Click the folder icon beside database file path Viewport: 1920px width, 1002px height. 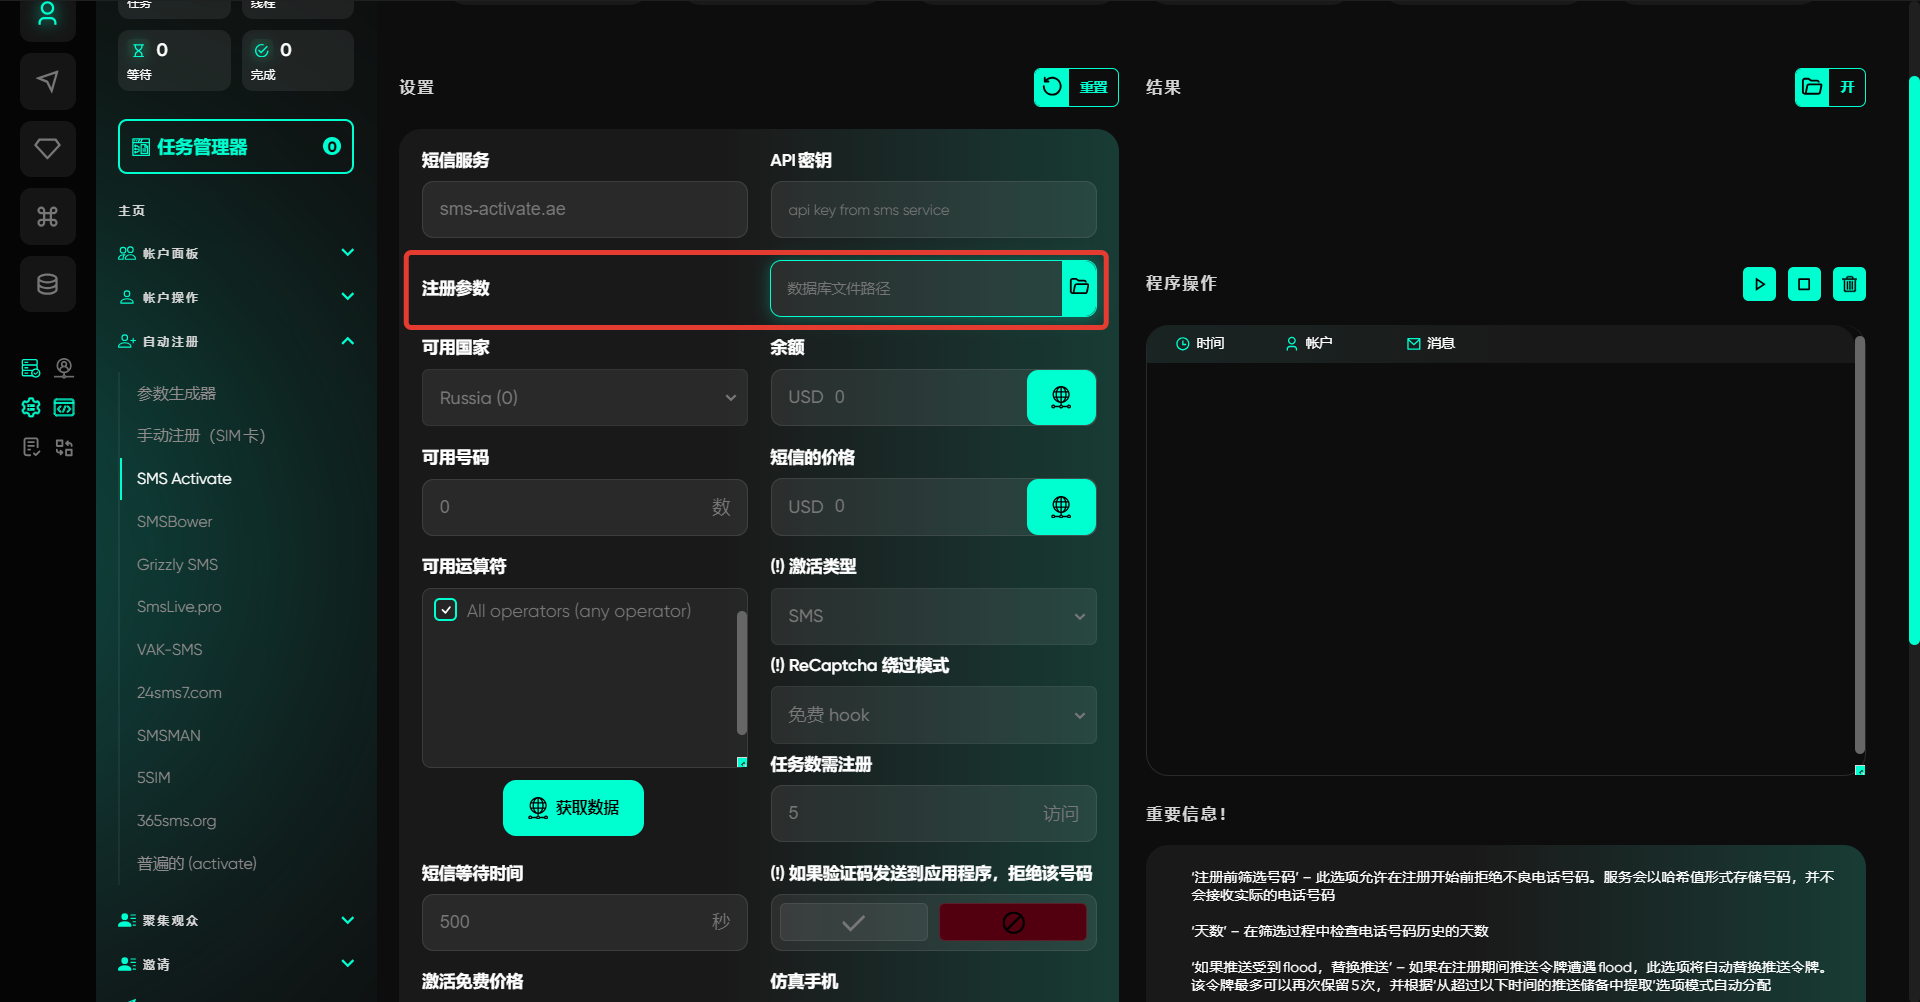click(1079, 288)
